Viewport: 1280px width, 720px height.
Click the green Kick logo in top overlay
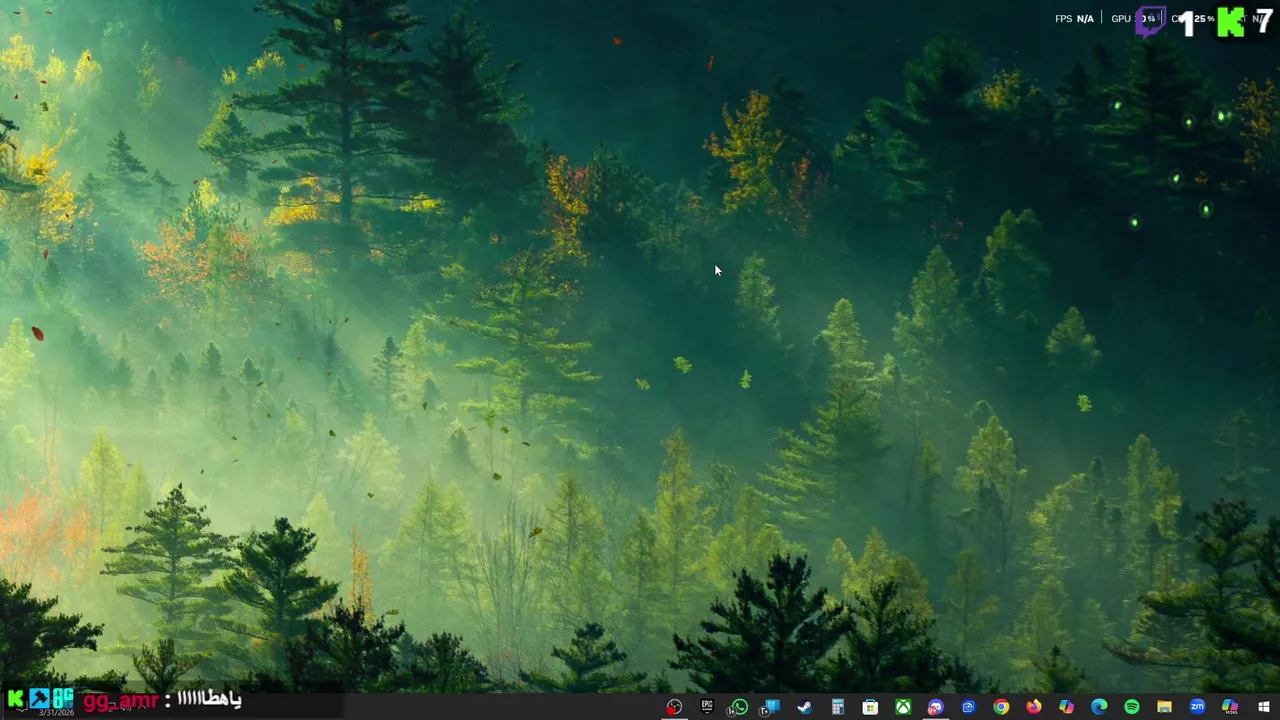[1230, 21]
